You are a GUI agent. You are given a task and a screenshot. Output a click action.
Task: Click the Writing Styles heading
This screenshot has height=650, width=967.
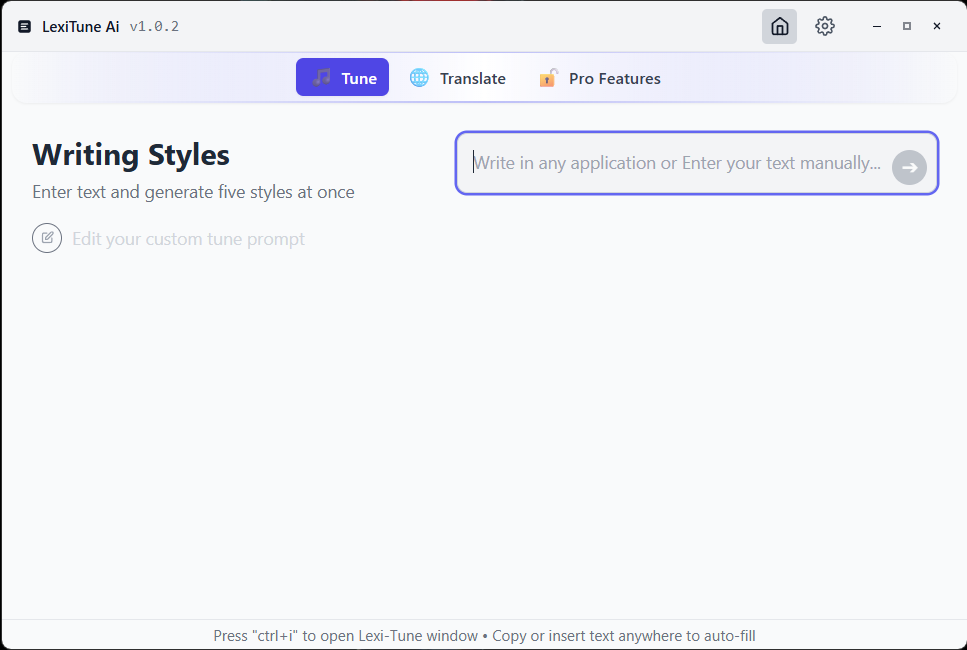click(131, 155)
